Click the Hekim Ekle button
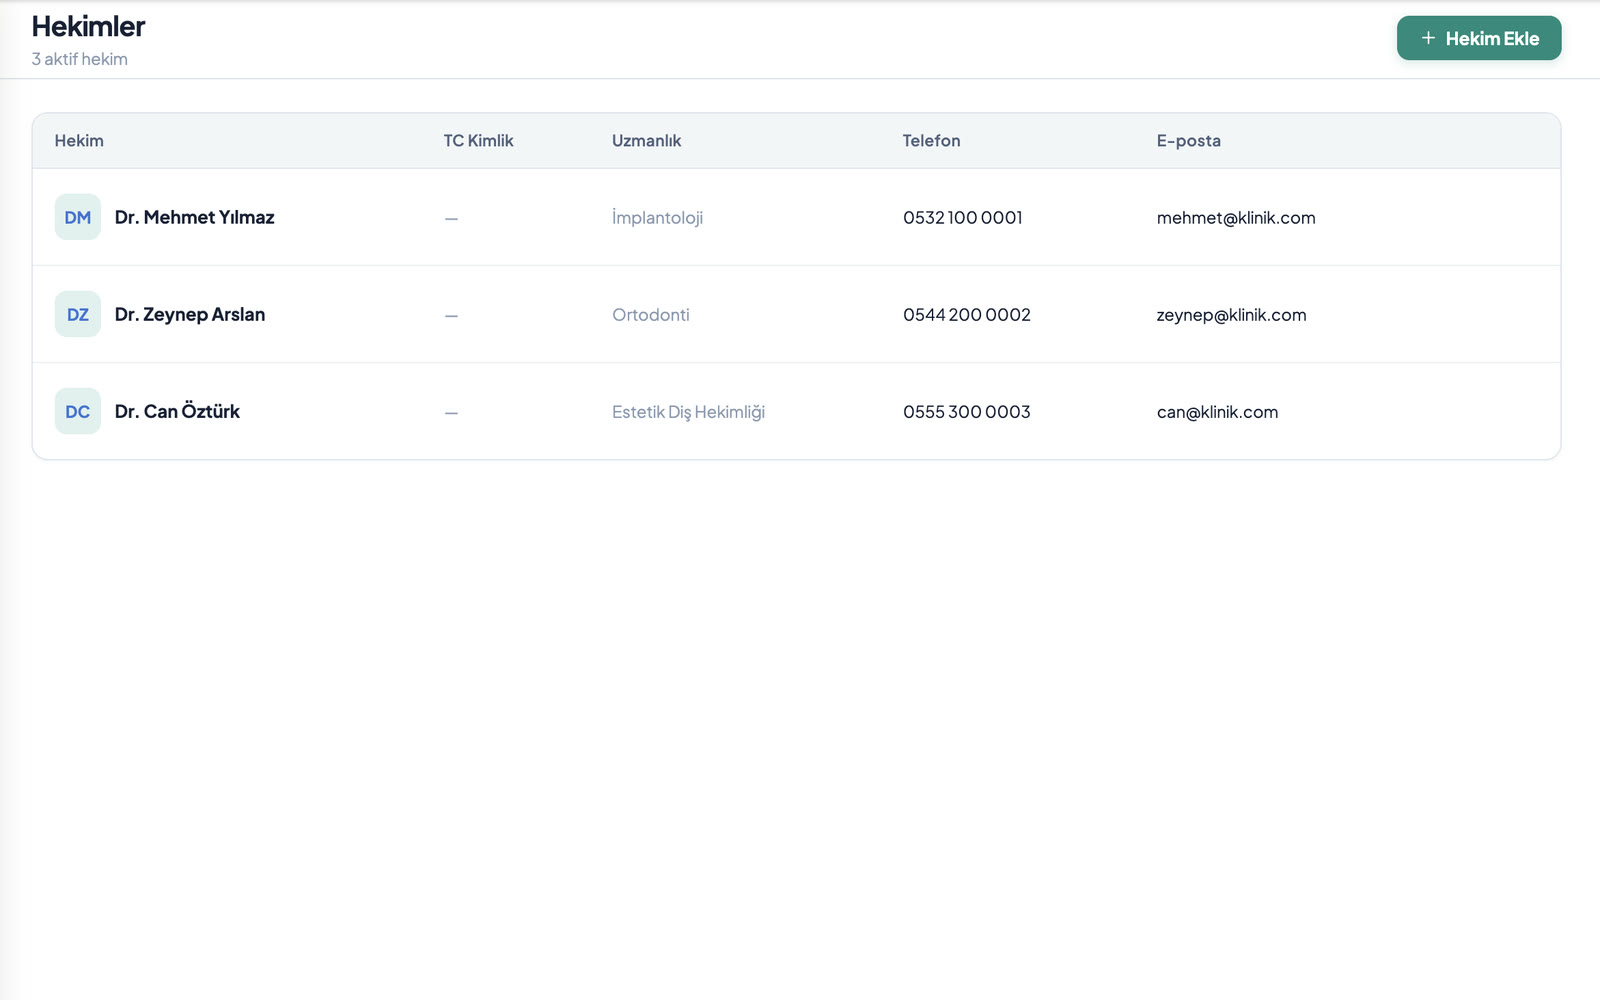1600x1000 pixels. click(x=1478, y=38)
